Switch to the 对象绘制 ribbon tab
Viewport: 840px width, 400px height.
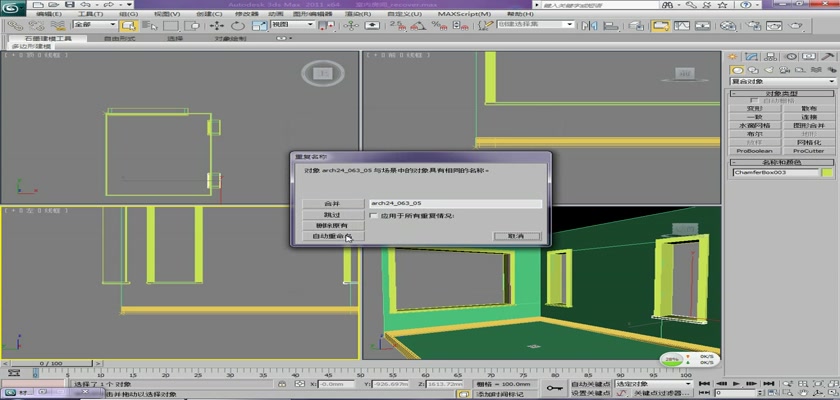[x=230, y=39]
